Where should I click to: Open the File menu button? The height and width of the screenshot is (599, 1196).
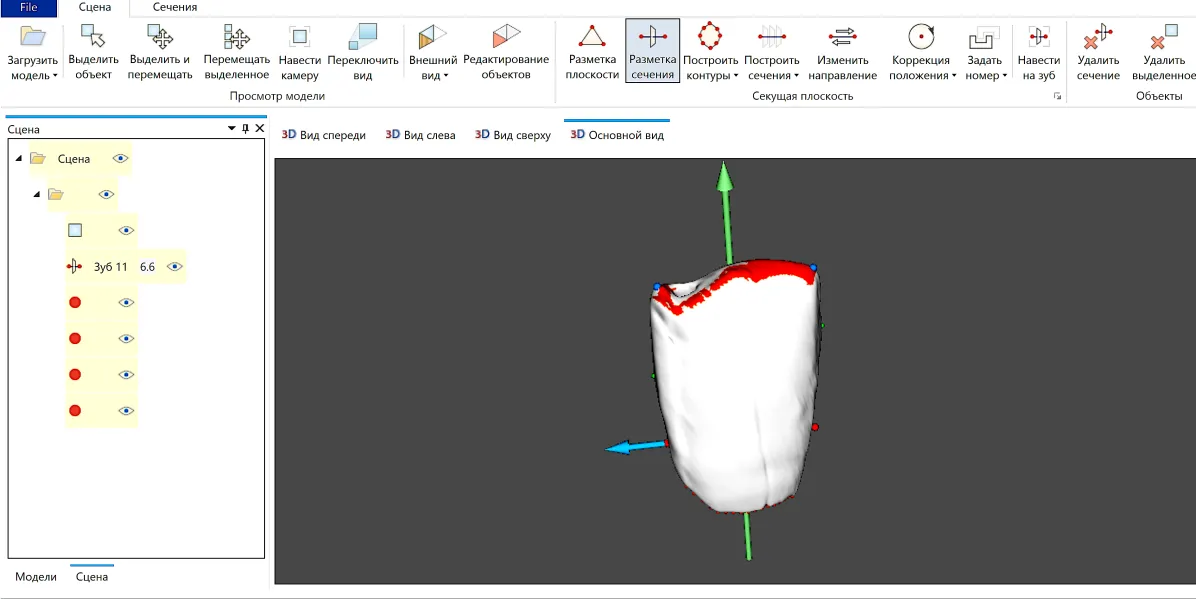point(28,7)
